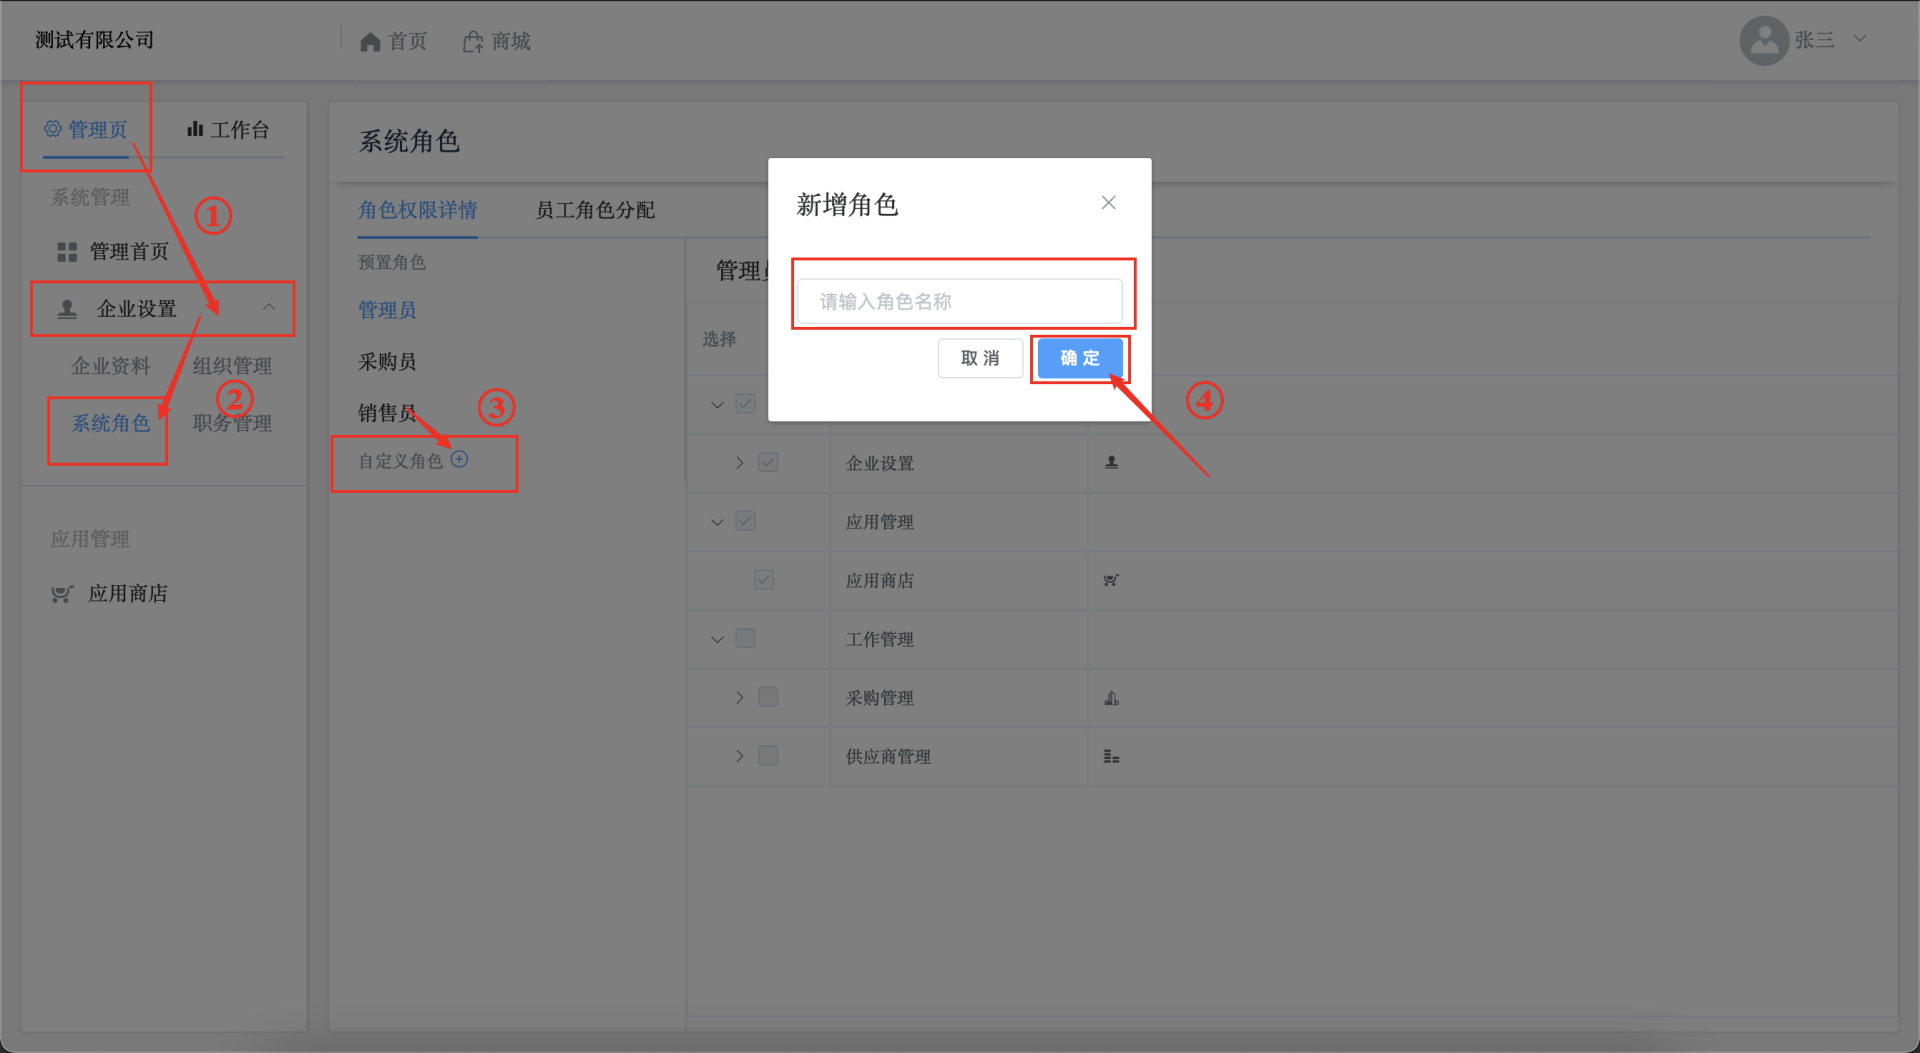The image size is (1920, 1053).
Task: Click the icon in the 供应商管理 row
Action: (1111, 757)
